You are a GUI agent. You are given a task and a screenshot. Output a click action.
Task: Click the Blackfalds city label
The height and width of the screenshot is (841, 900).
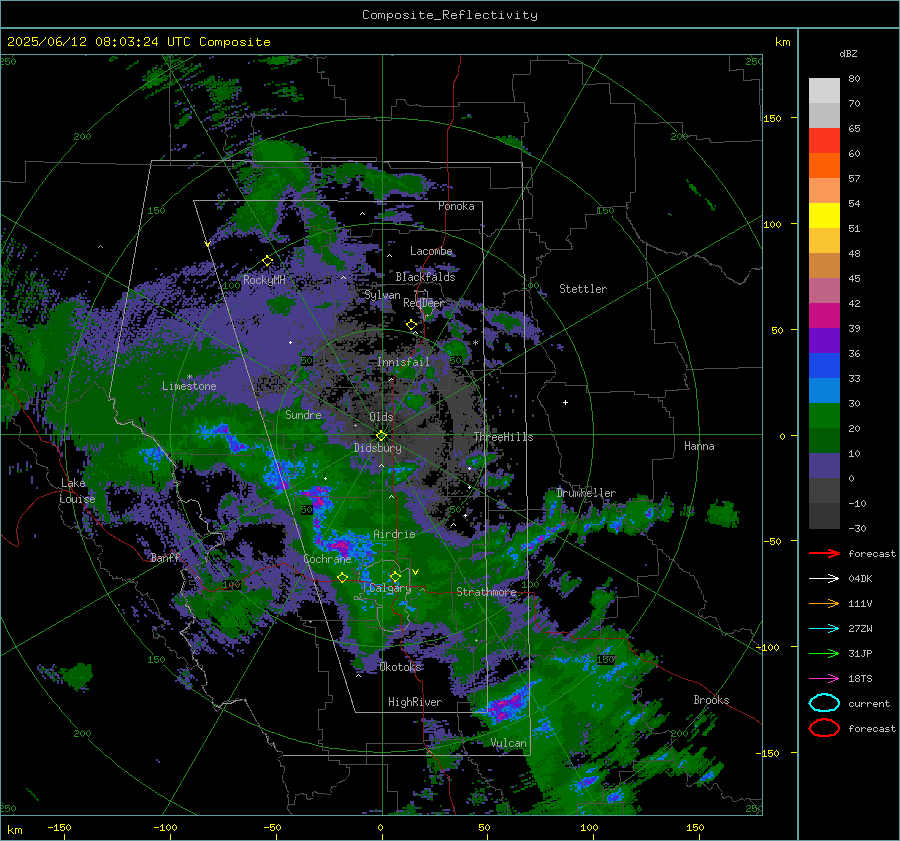point(425,277)
